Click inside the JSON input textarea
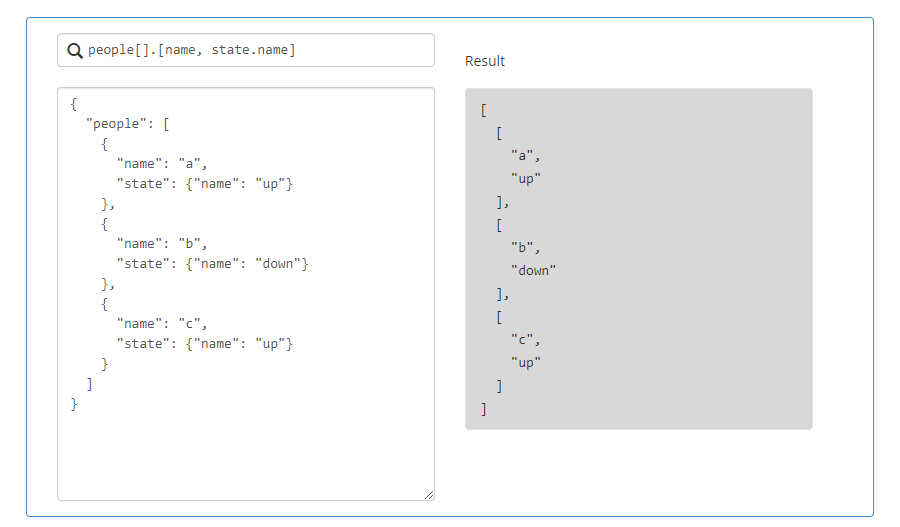900x527 pixels. click(246, 294)
